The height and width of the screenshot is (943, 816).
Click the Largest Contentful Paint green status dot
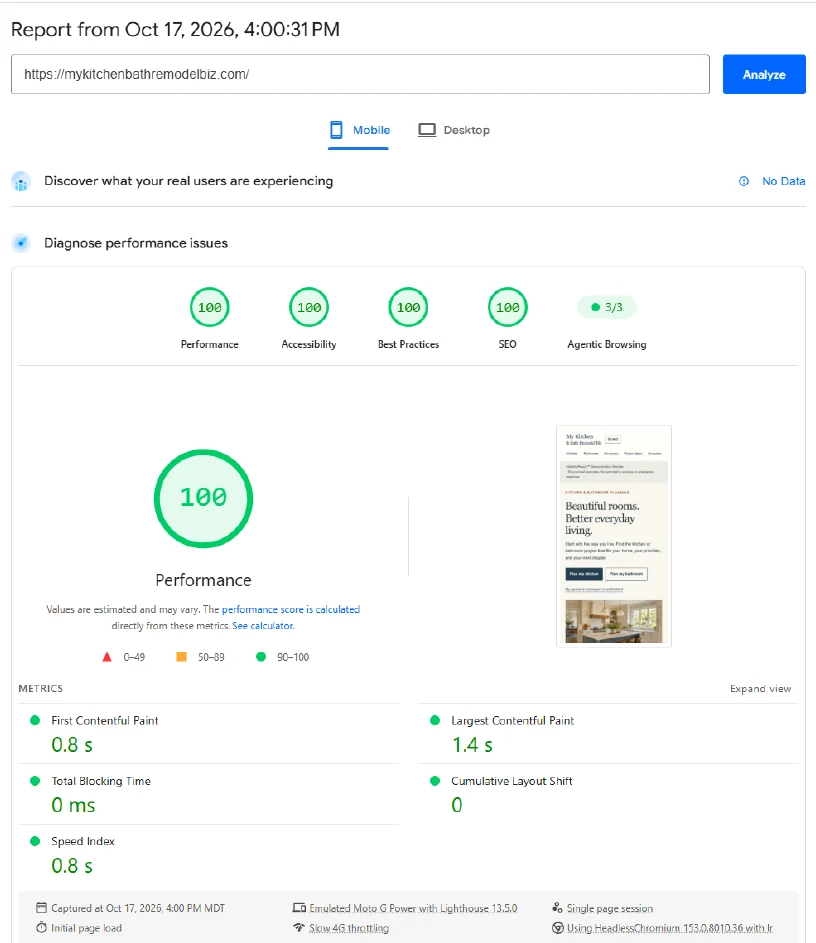(435, 720)
